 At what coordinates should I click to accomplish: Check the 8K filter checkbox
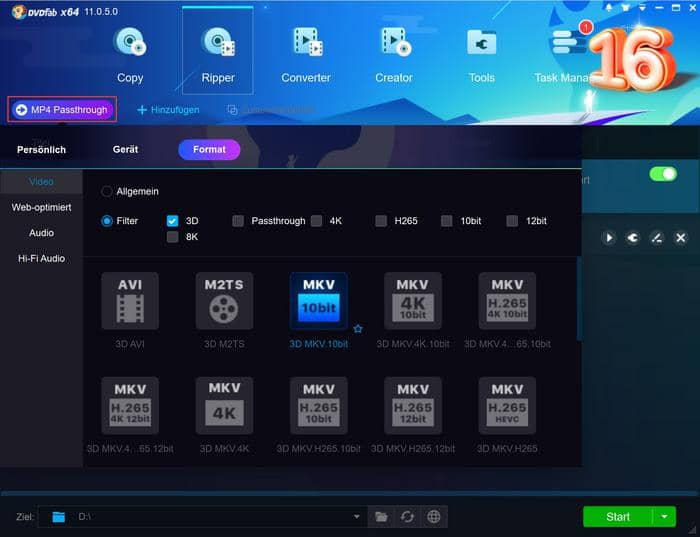coord(172,237)
